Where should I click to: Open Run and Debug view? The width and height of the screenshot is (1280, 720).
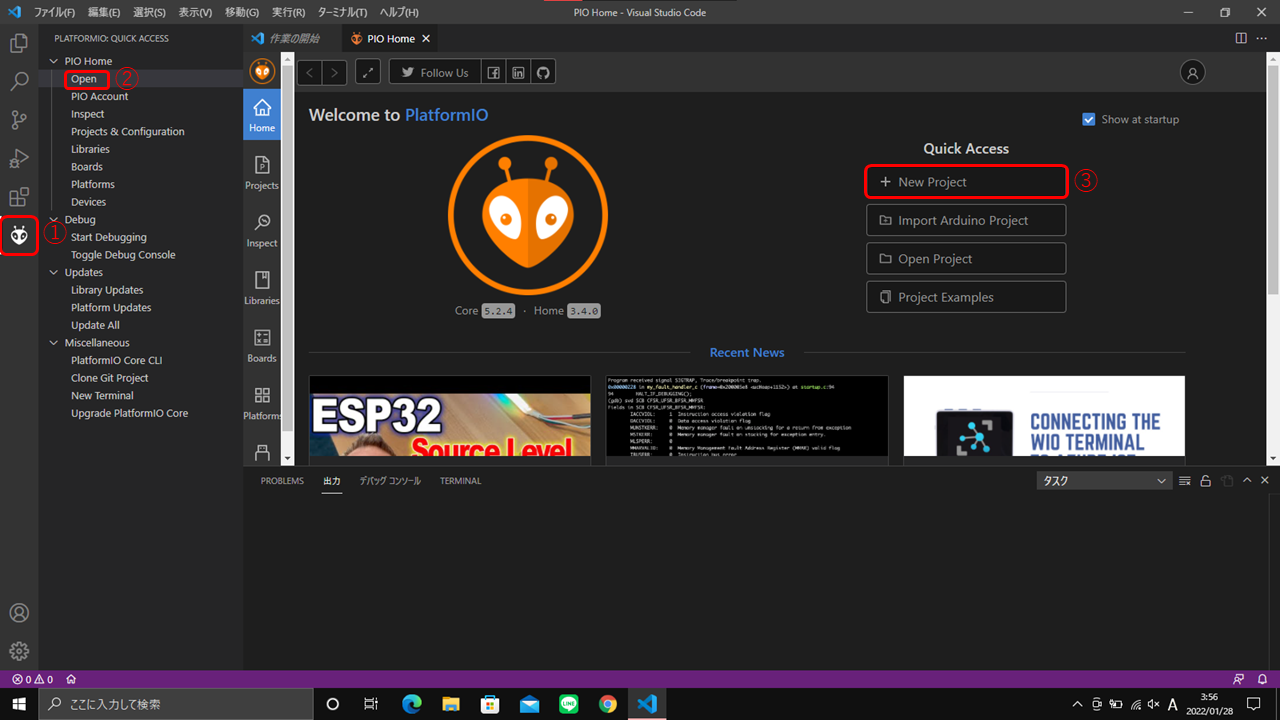19,159
